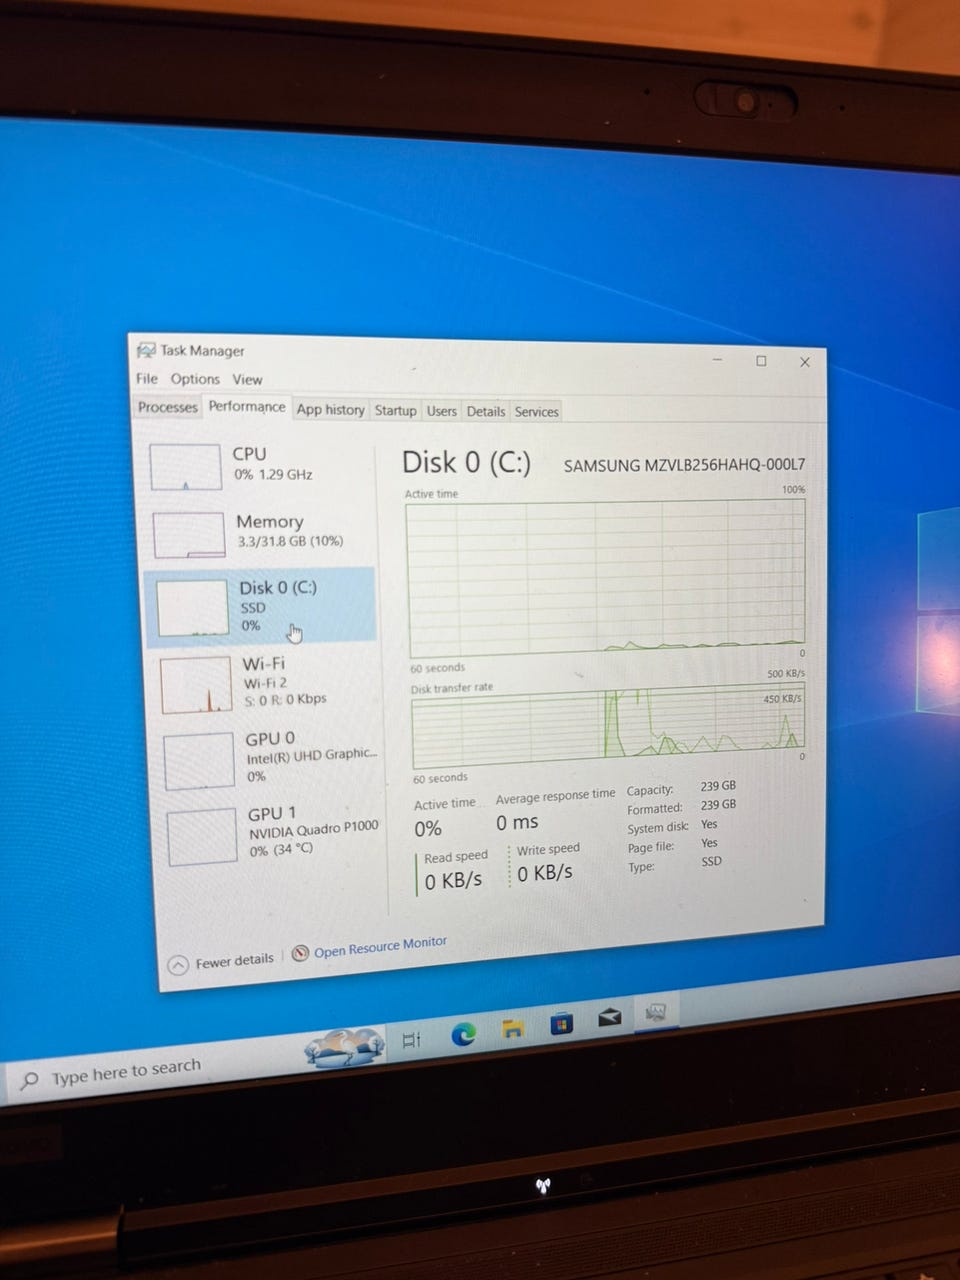
Task: Click the Task Manager taskbar icon
Action: (x=655, y=1013)
